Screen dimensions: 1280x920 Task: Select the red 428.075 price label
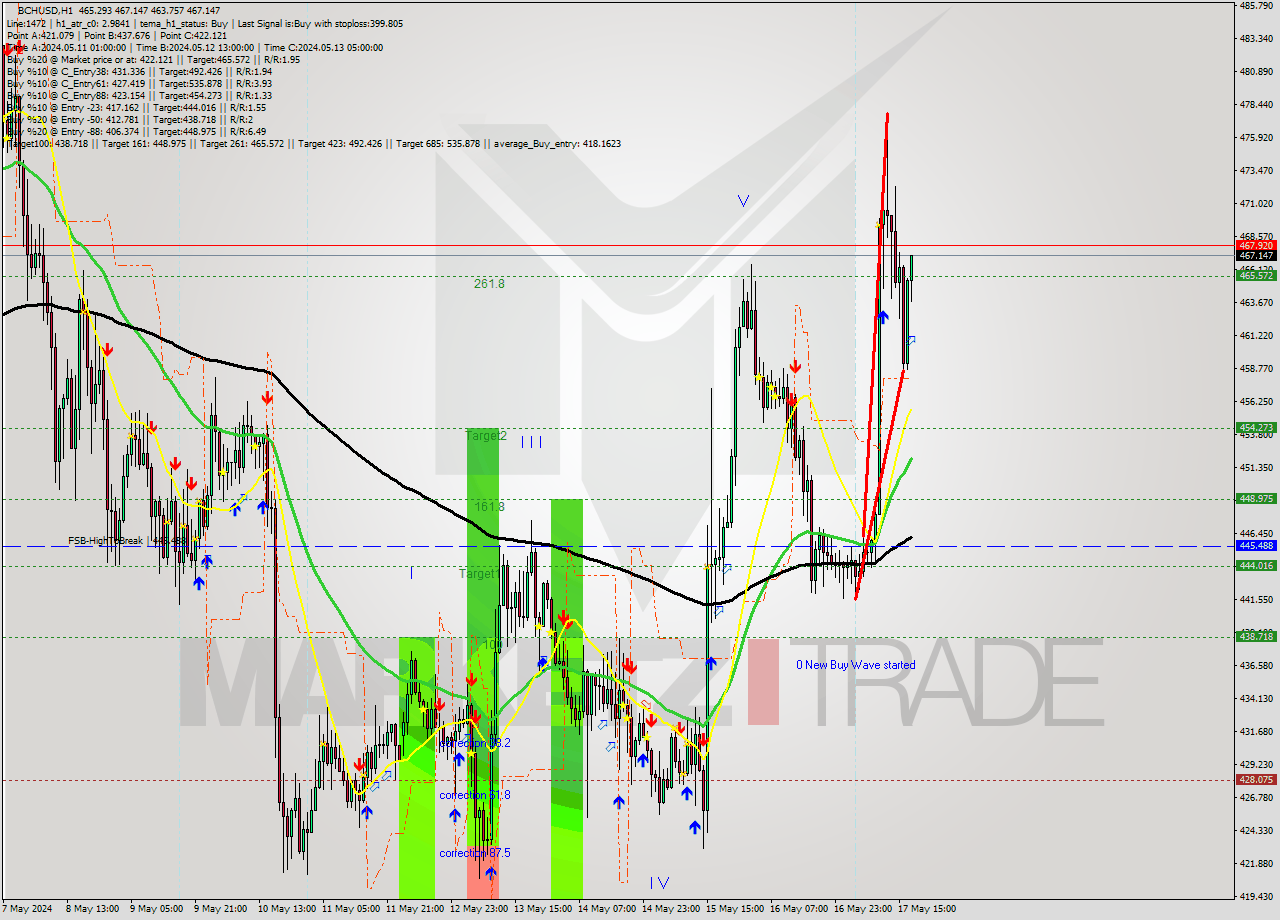click(x=1255, y=780)
